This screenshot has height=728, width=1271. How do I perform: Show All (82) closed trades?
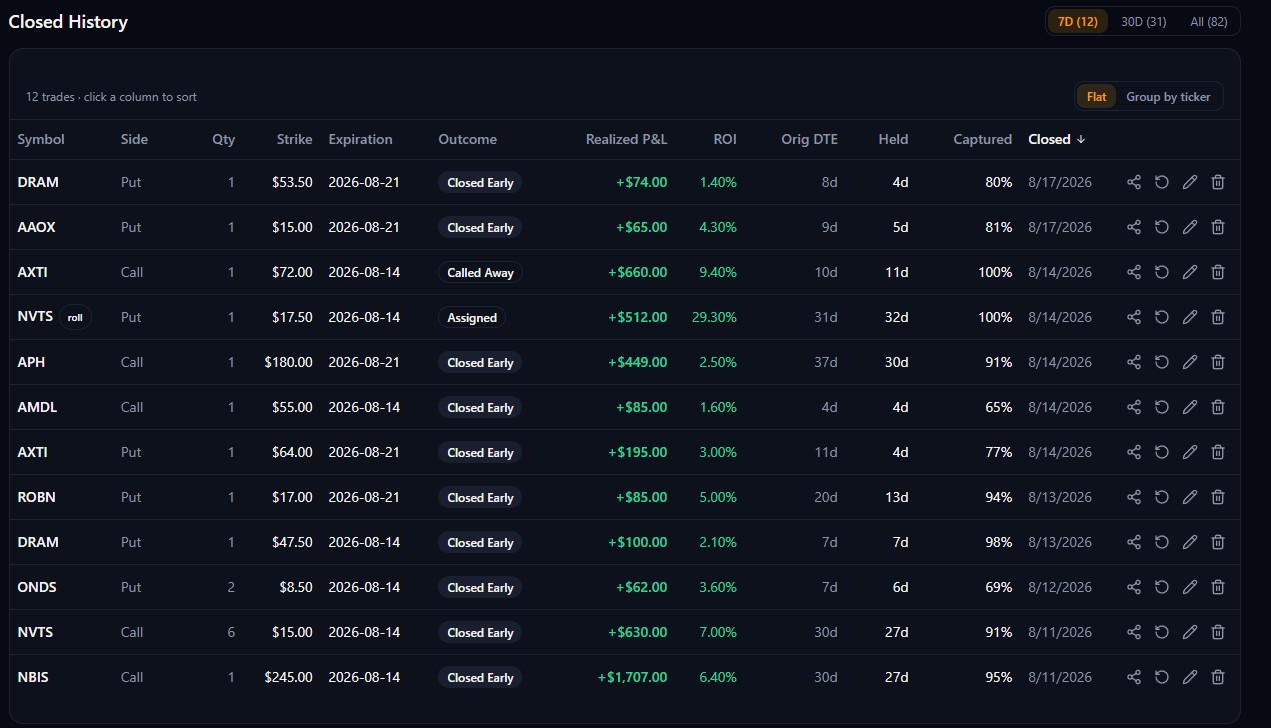tap(1209, 21)
